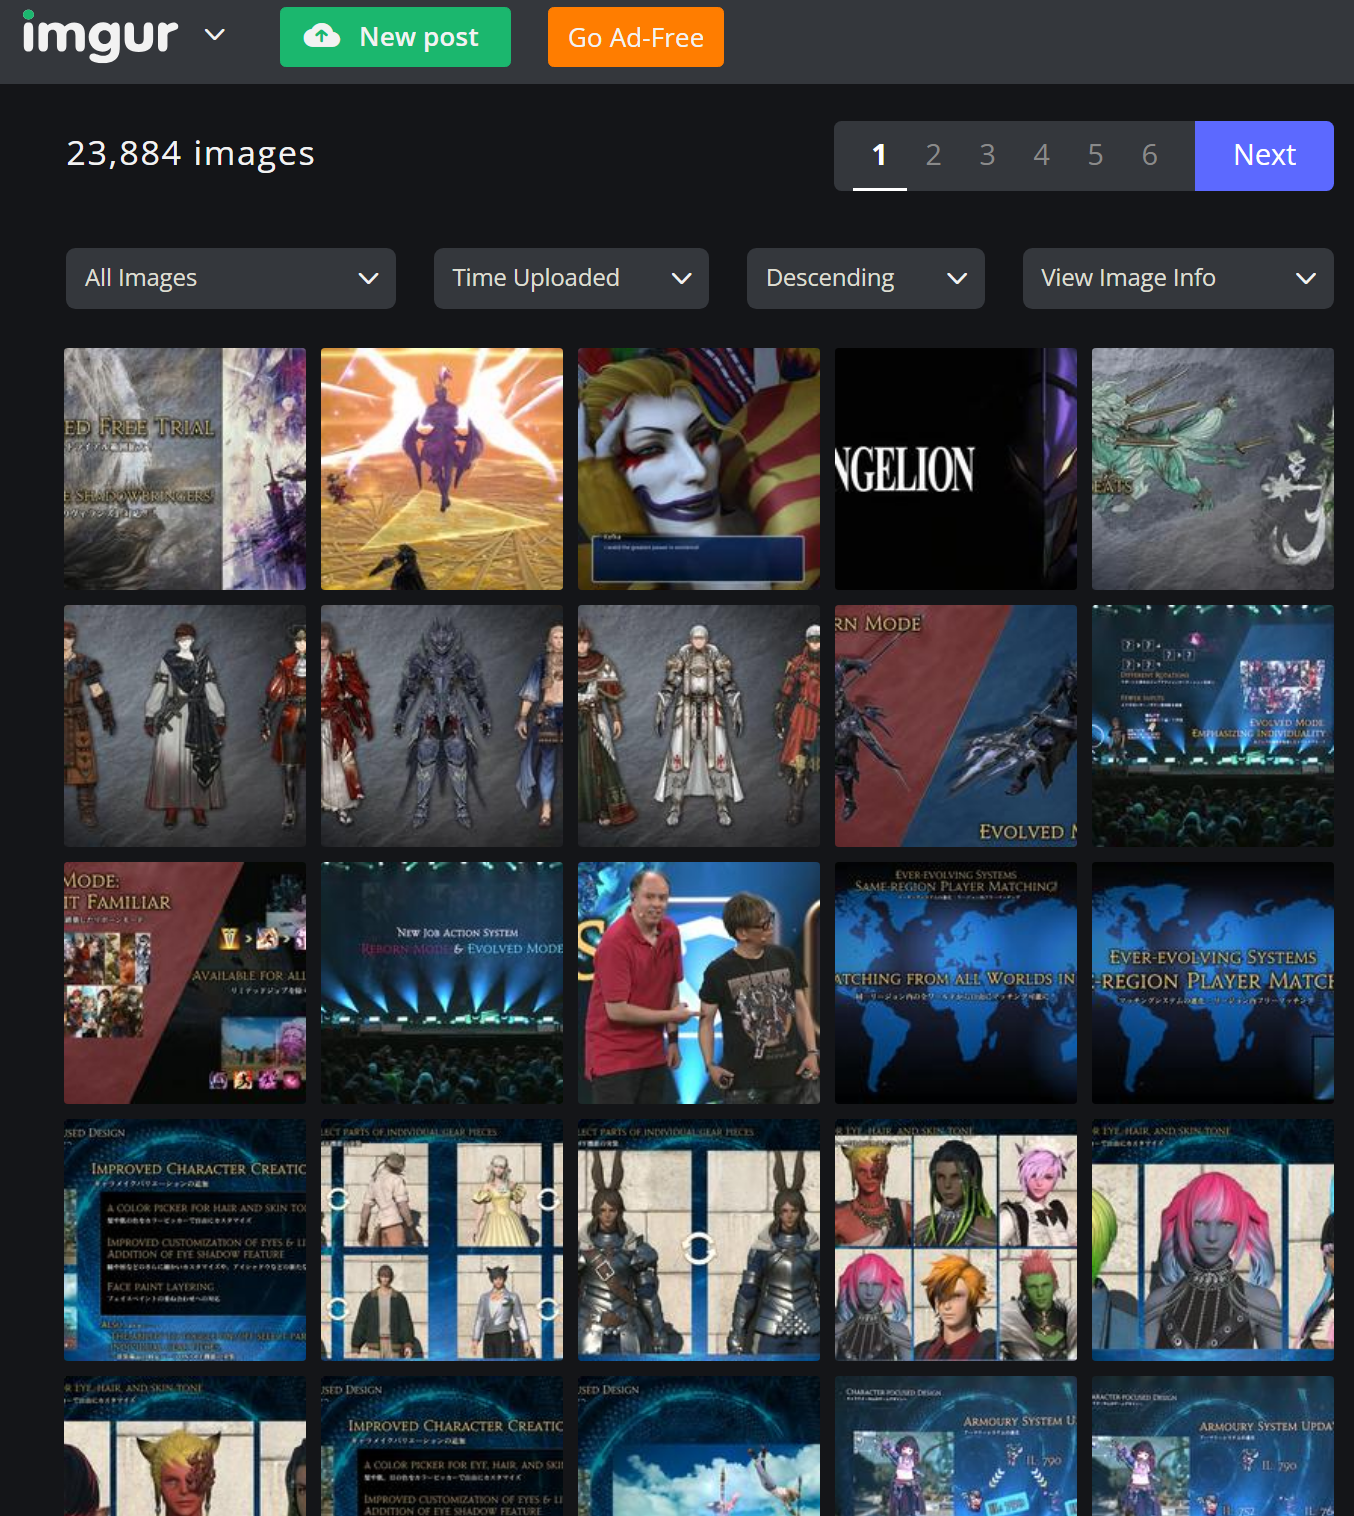
Task: Open the six character faces grid thumbnail
Action: tap(956, 1240)
